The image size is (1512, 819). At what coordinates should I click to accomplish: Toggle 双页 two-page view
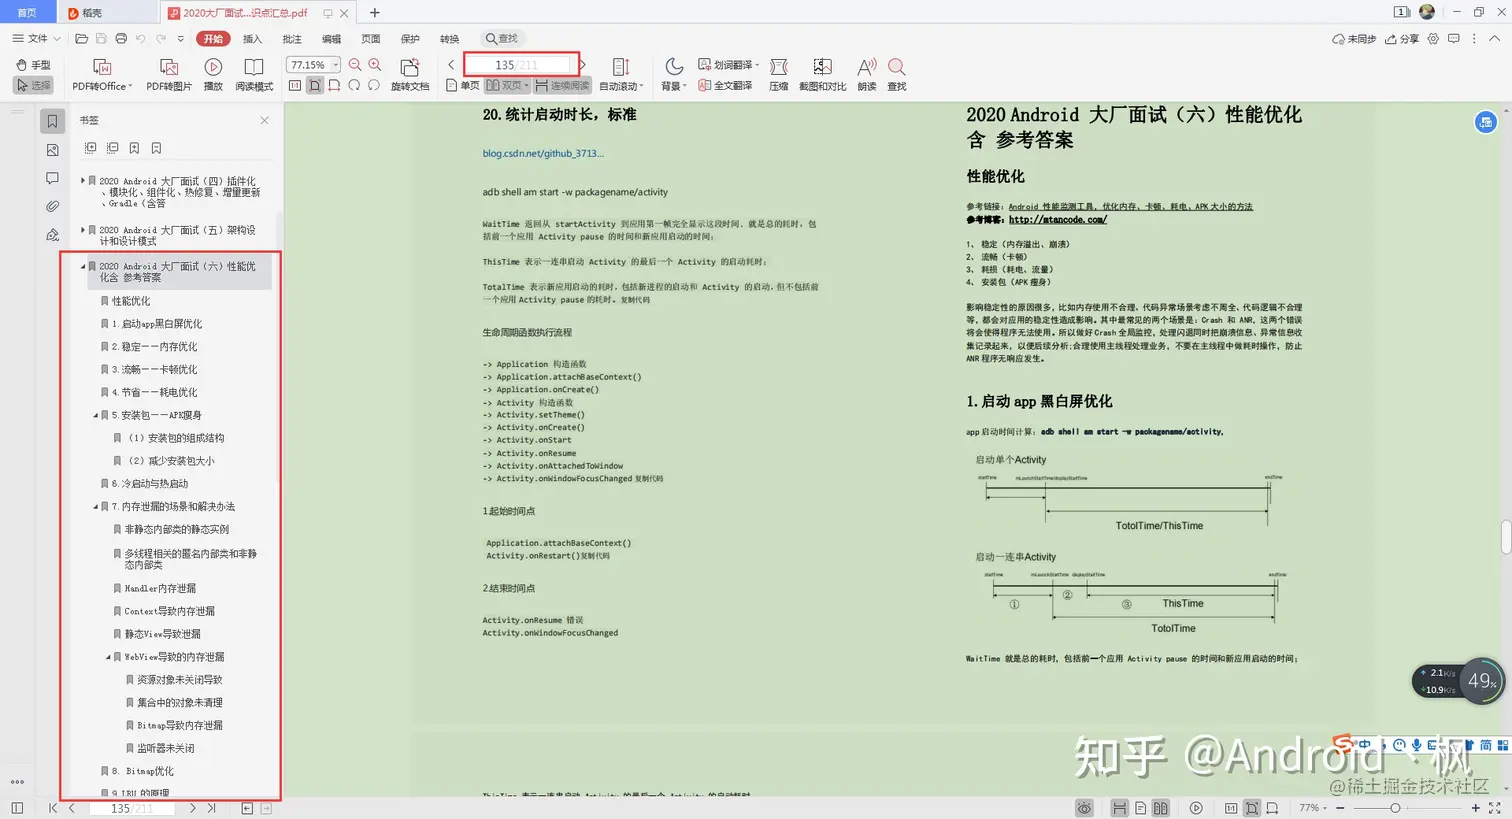pyautogui.click(x=507, y=86)
